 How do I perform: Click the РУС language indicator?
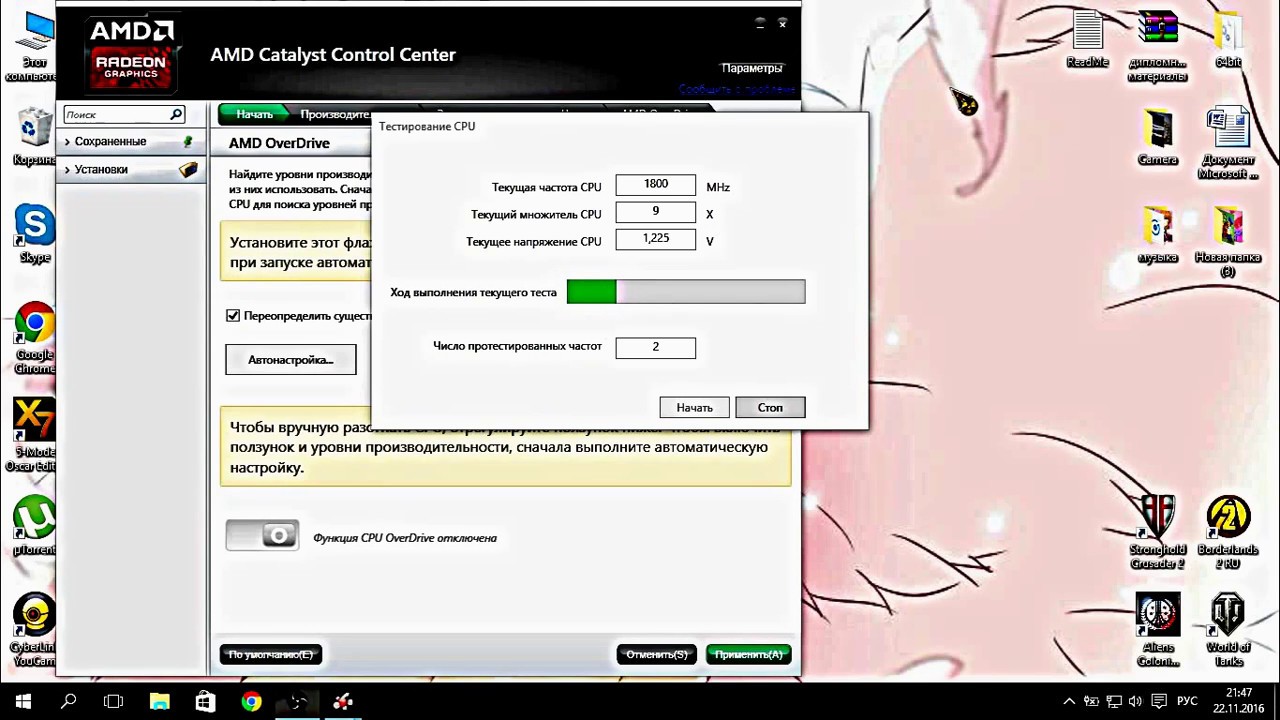(x=1187, y=701)
